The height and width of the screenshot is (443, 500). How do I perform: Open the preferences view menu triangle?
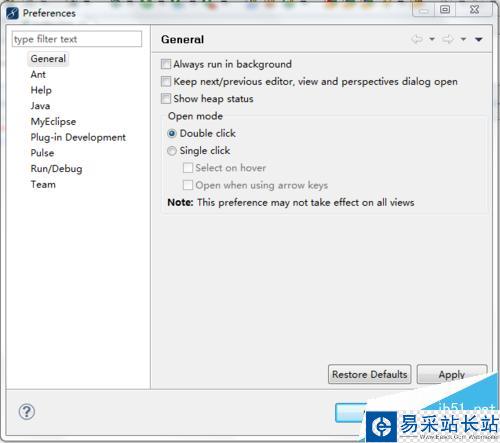pos(479,40)
